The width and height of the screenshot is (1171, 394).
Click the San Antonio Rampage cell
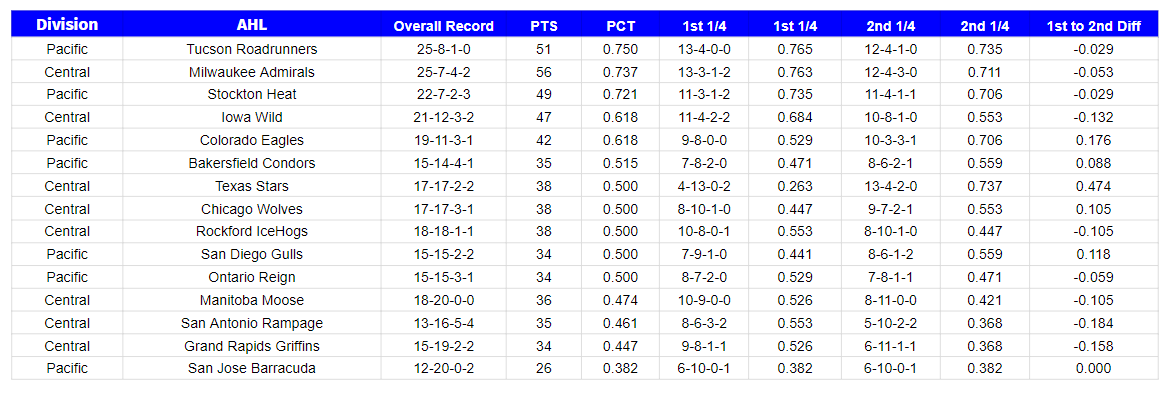click(252, 324)
